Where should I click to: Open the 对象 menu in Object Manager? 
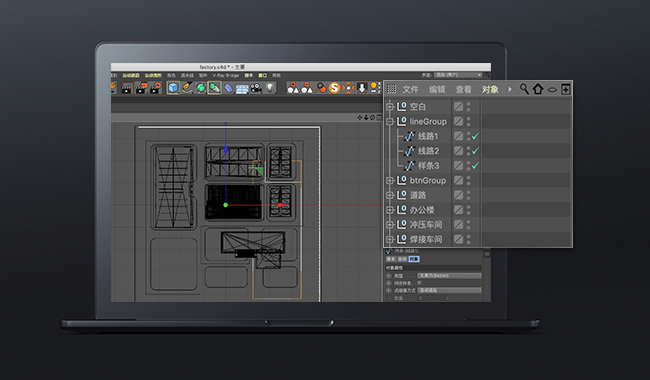click(x=490, y=90)
